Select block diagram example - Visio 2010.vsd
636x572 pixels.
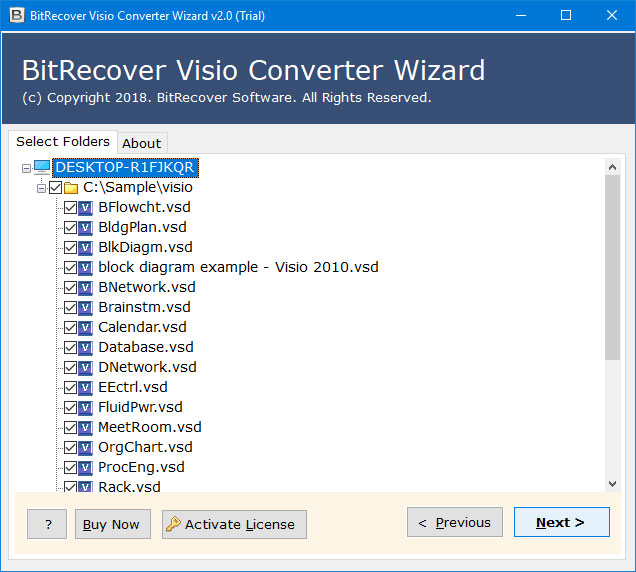(x=238, y=267)
